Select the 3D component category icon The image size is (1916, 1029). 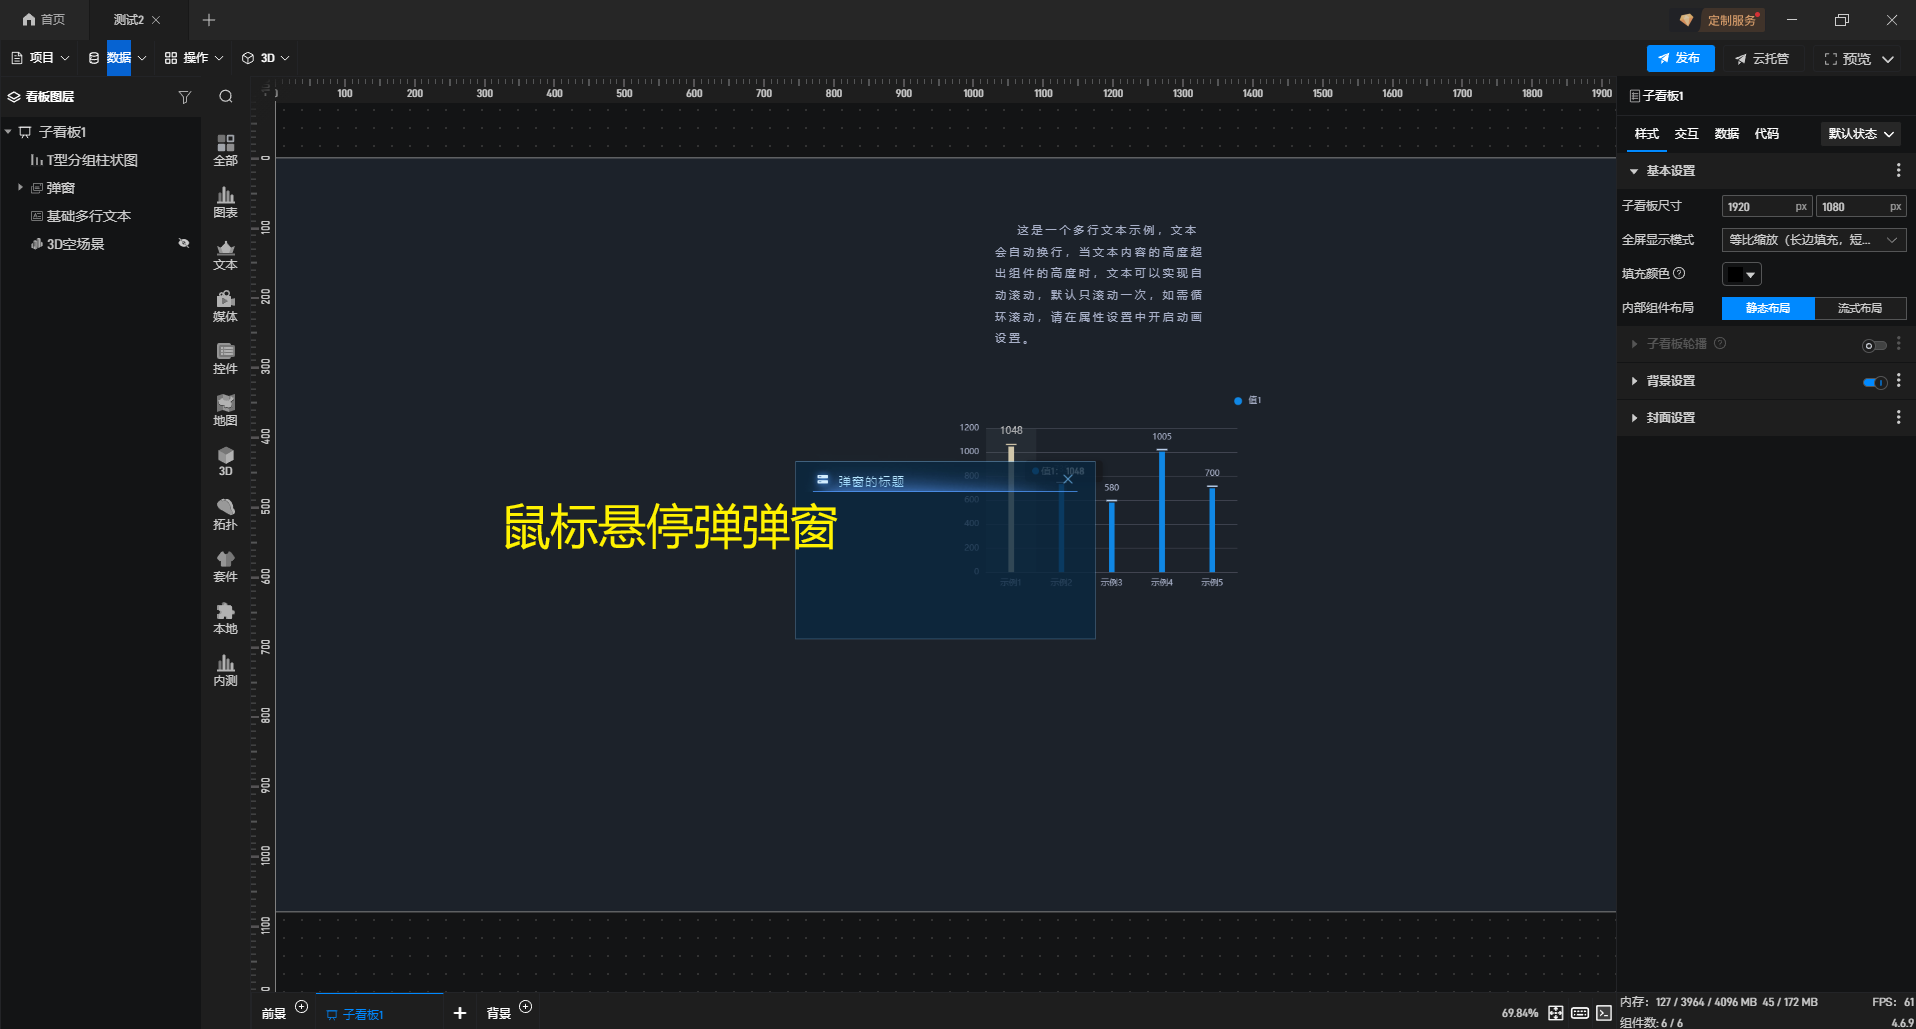tap(224, 462)
